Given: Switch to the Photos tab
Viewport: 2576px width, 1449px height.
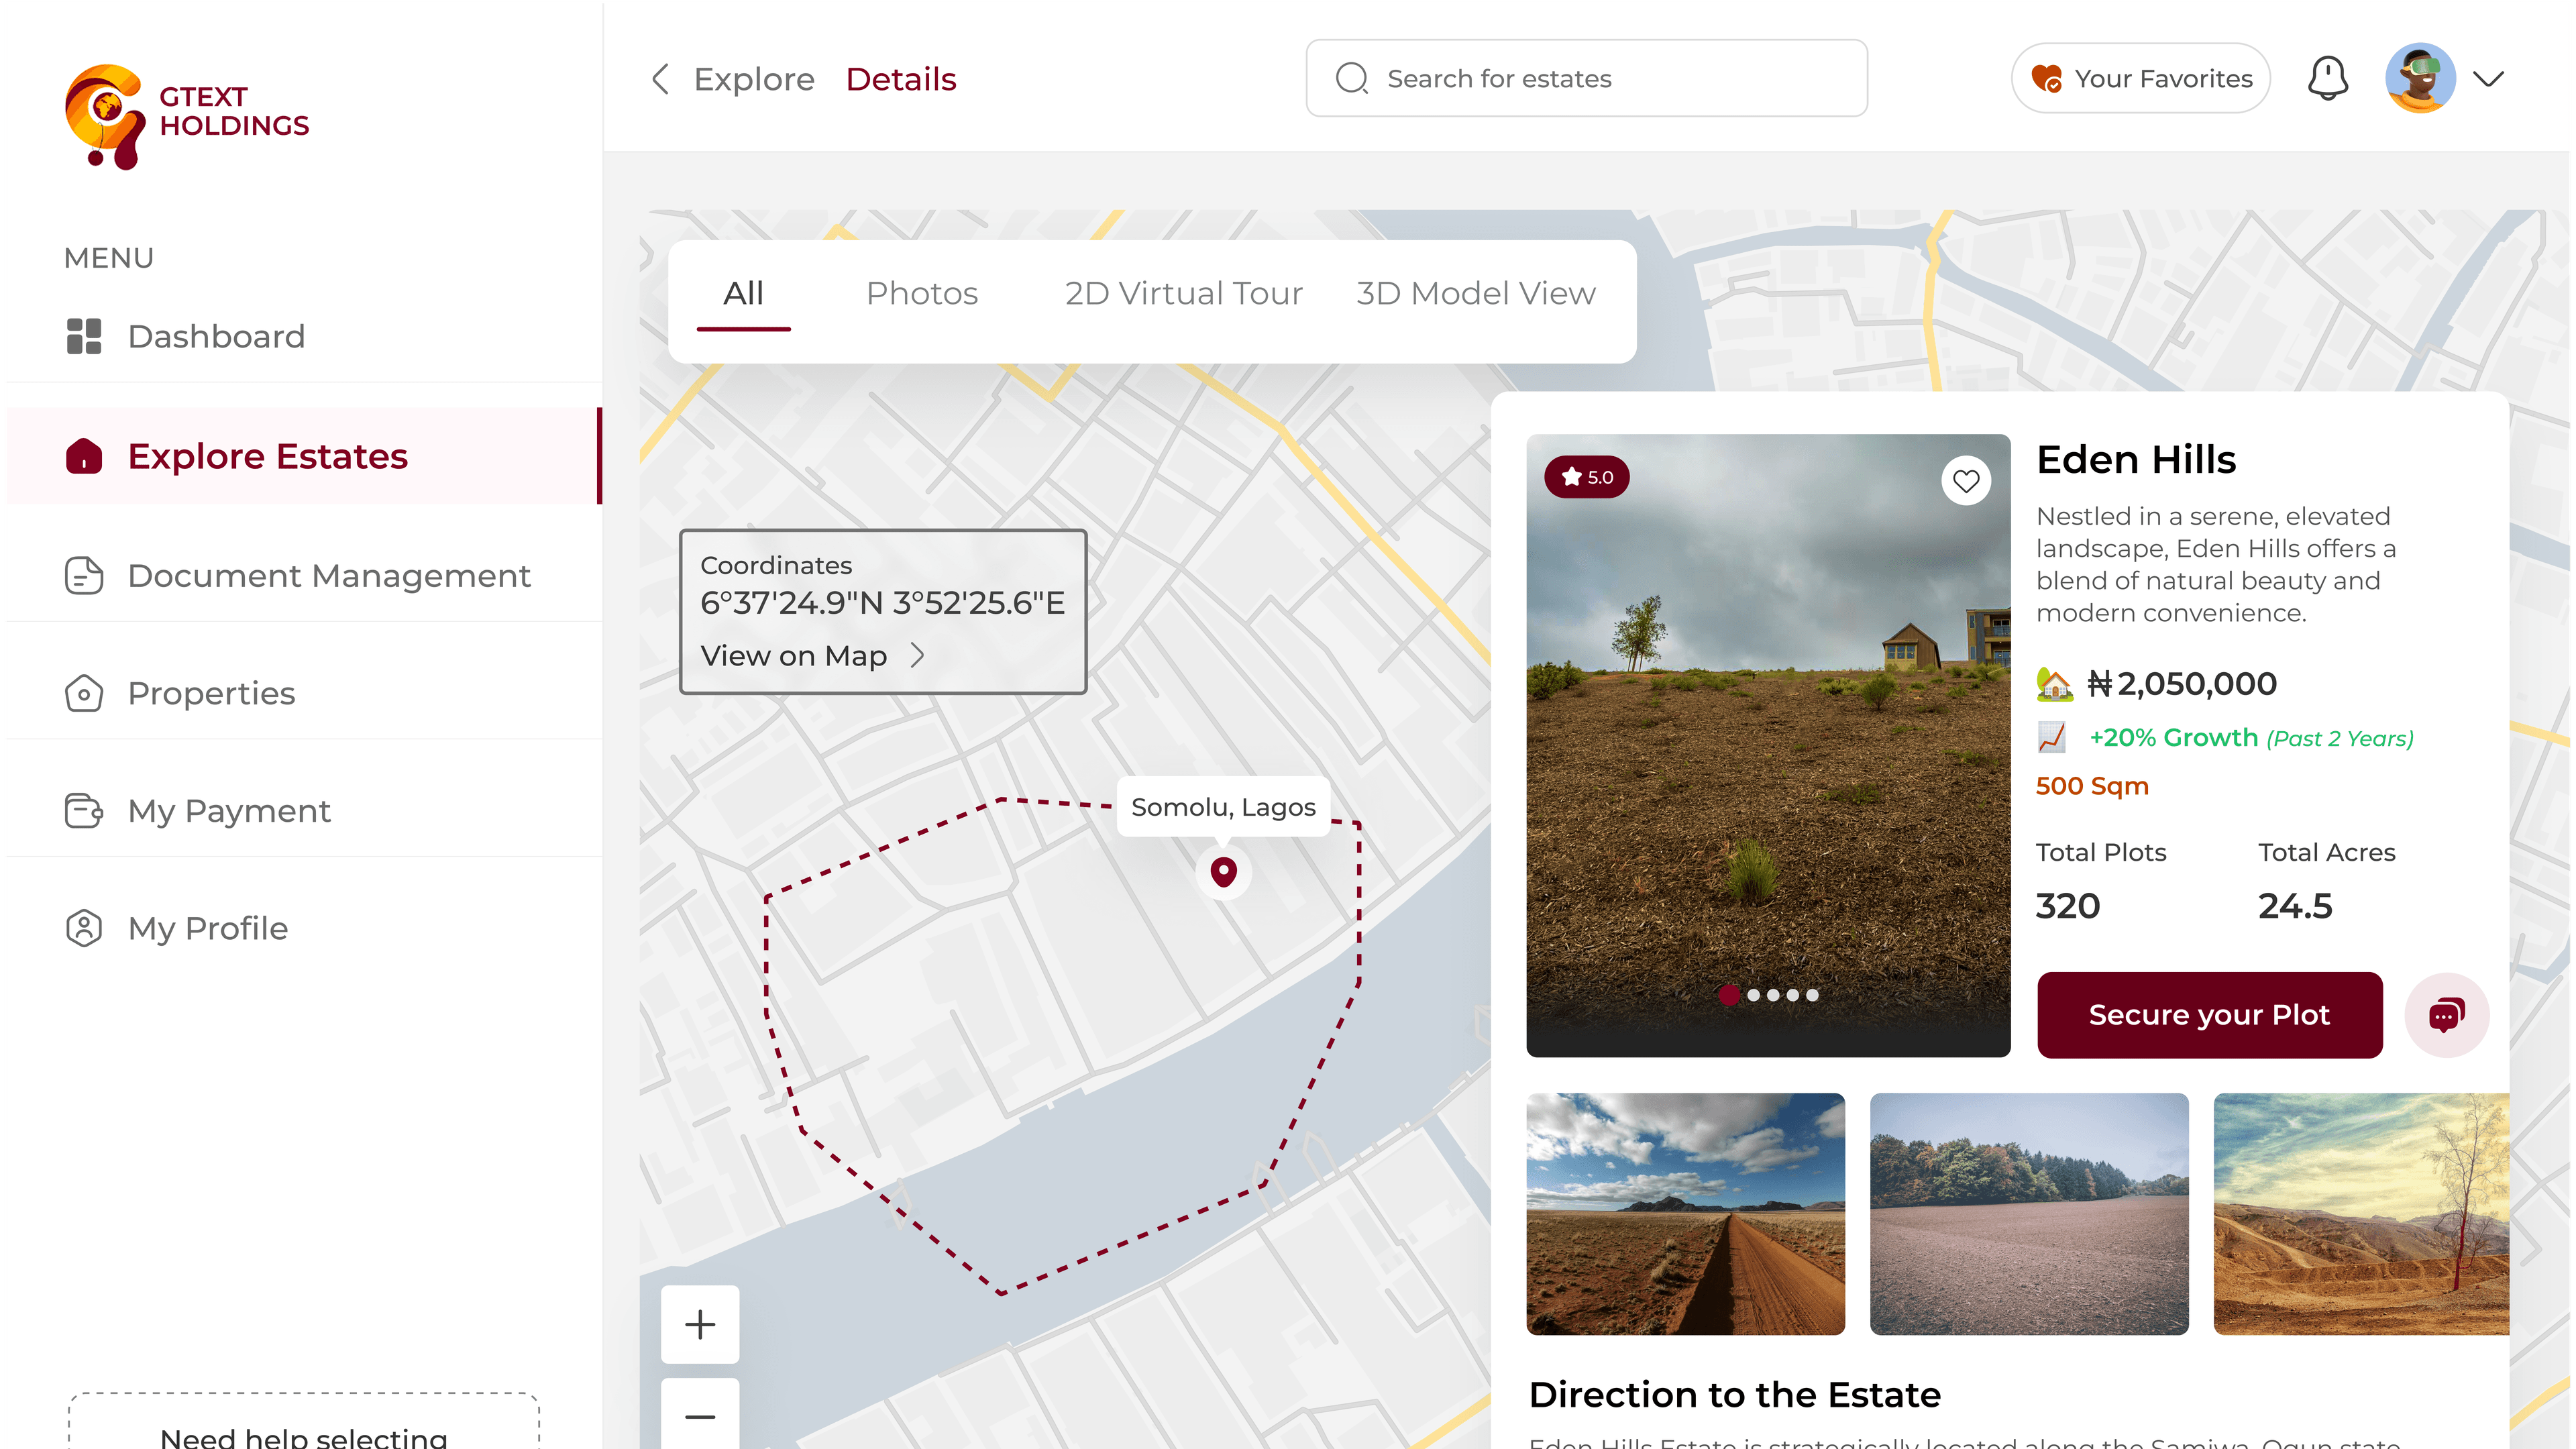Looking at the screenshot, I should point(922,293).
